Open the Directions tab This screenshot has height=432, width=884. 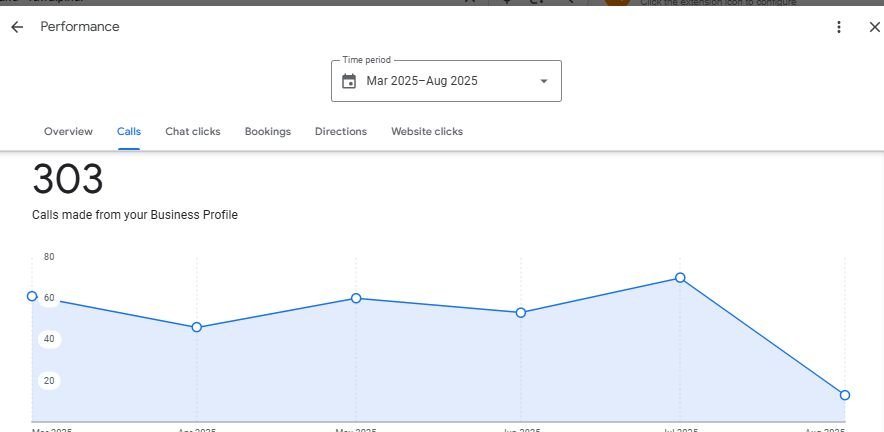click(341, 131)
